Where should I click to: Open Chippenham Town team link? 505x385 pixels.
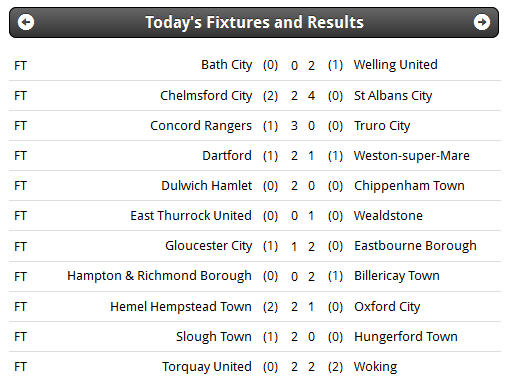pos(409,186)
